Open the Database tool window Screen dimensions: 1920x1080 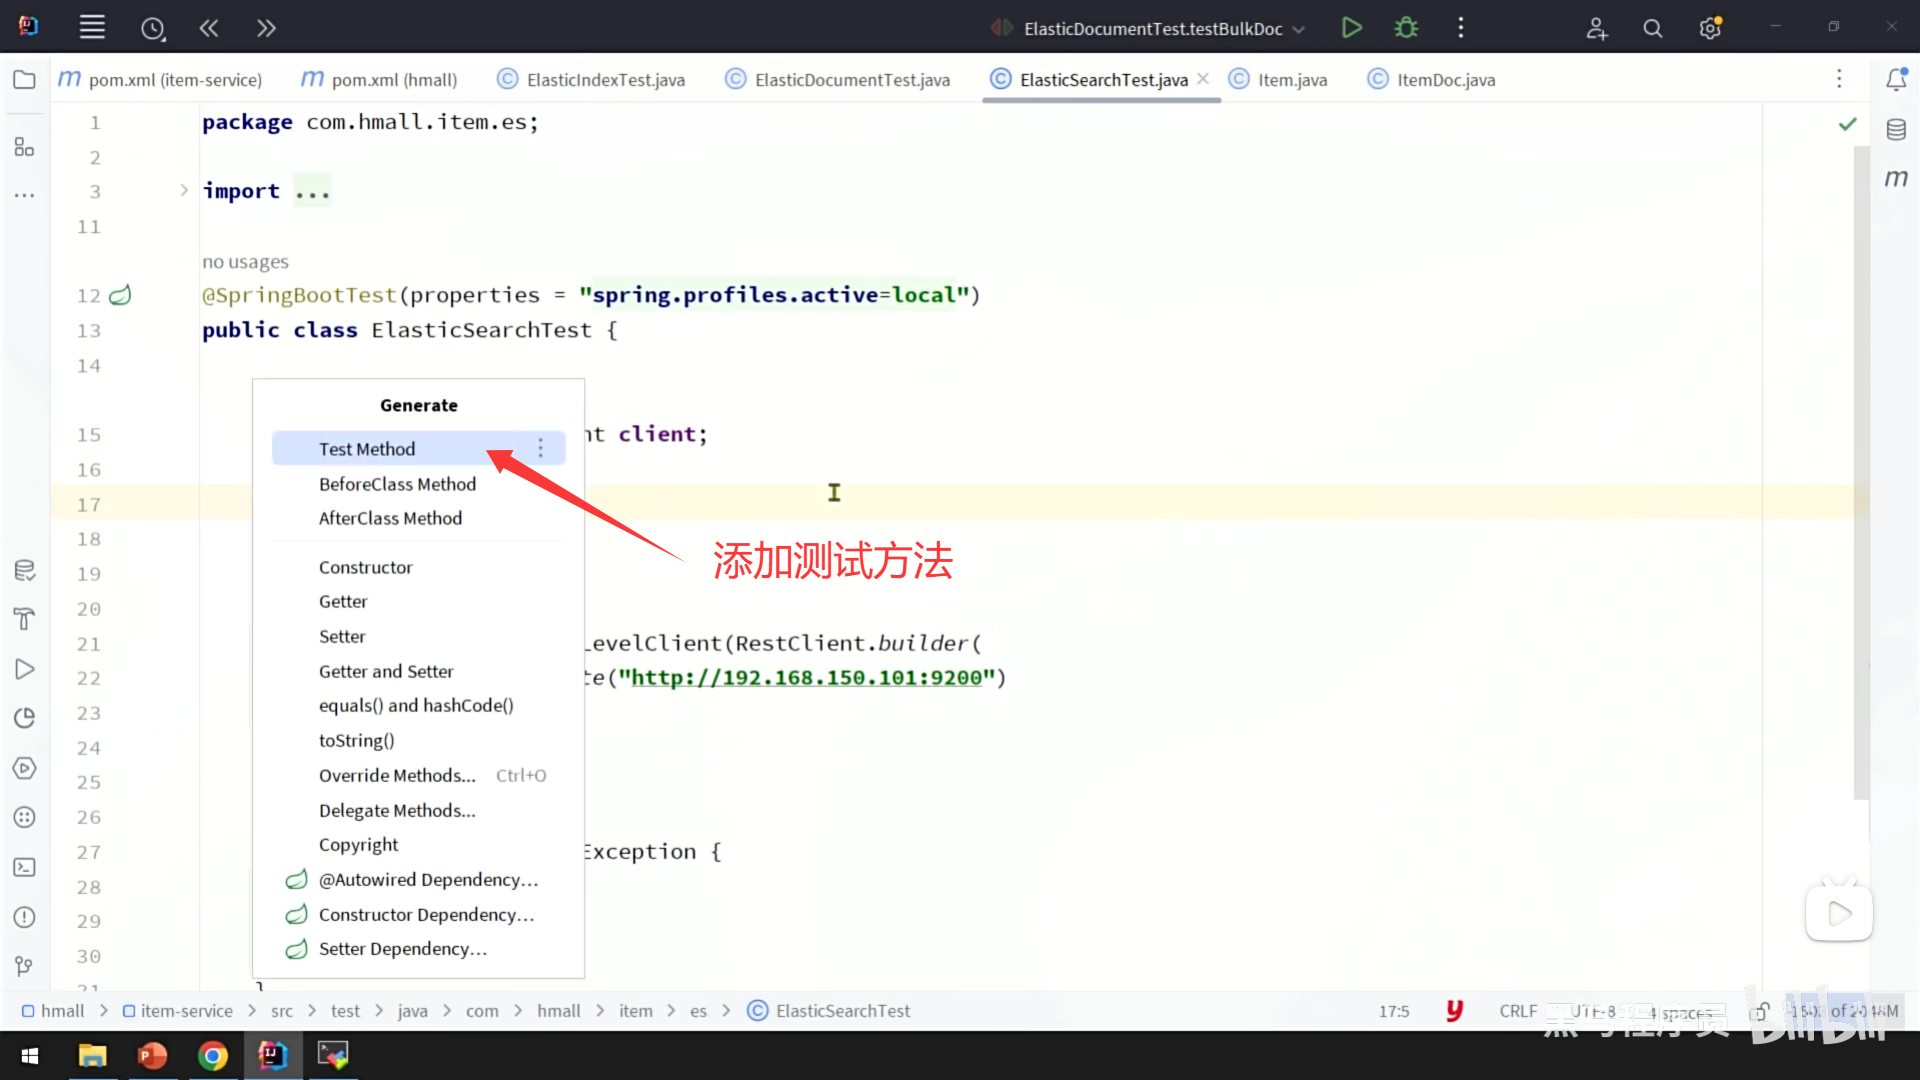tap(1896, 129)
